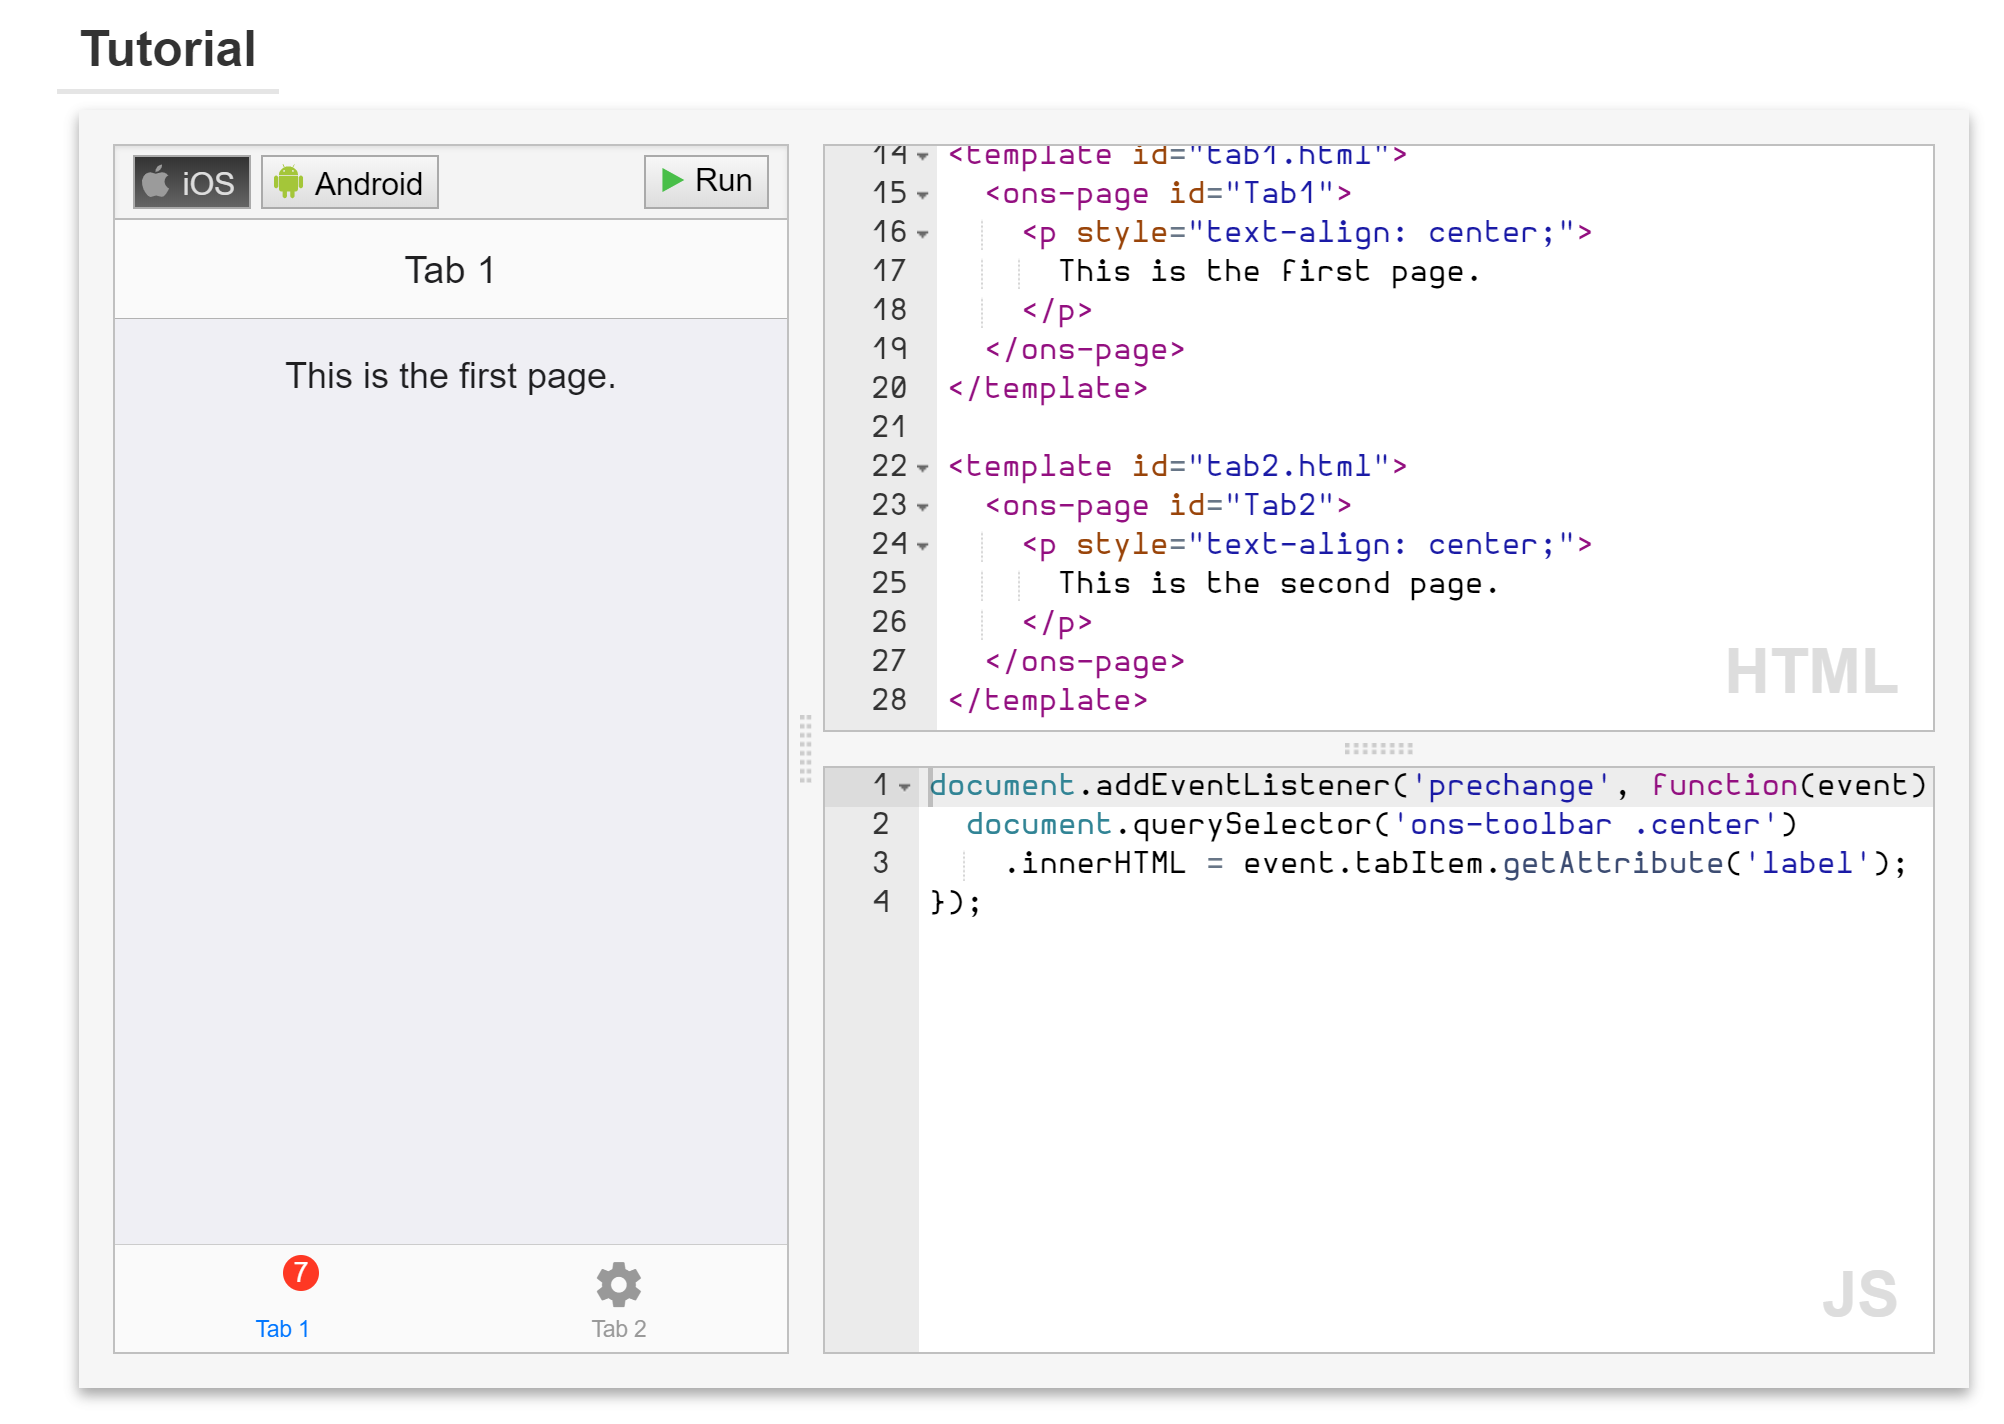
Task: Select Tab 1 label in bottom tabbar
Action: (x=282, y=1329)
